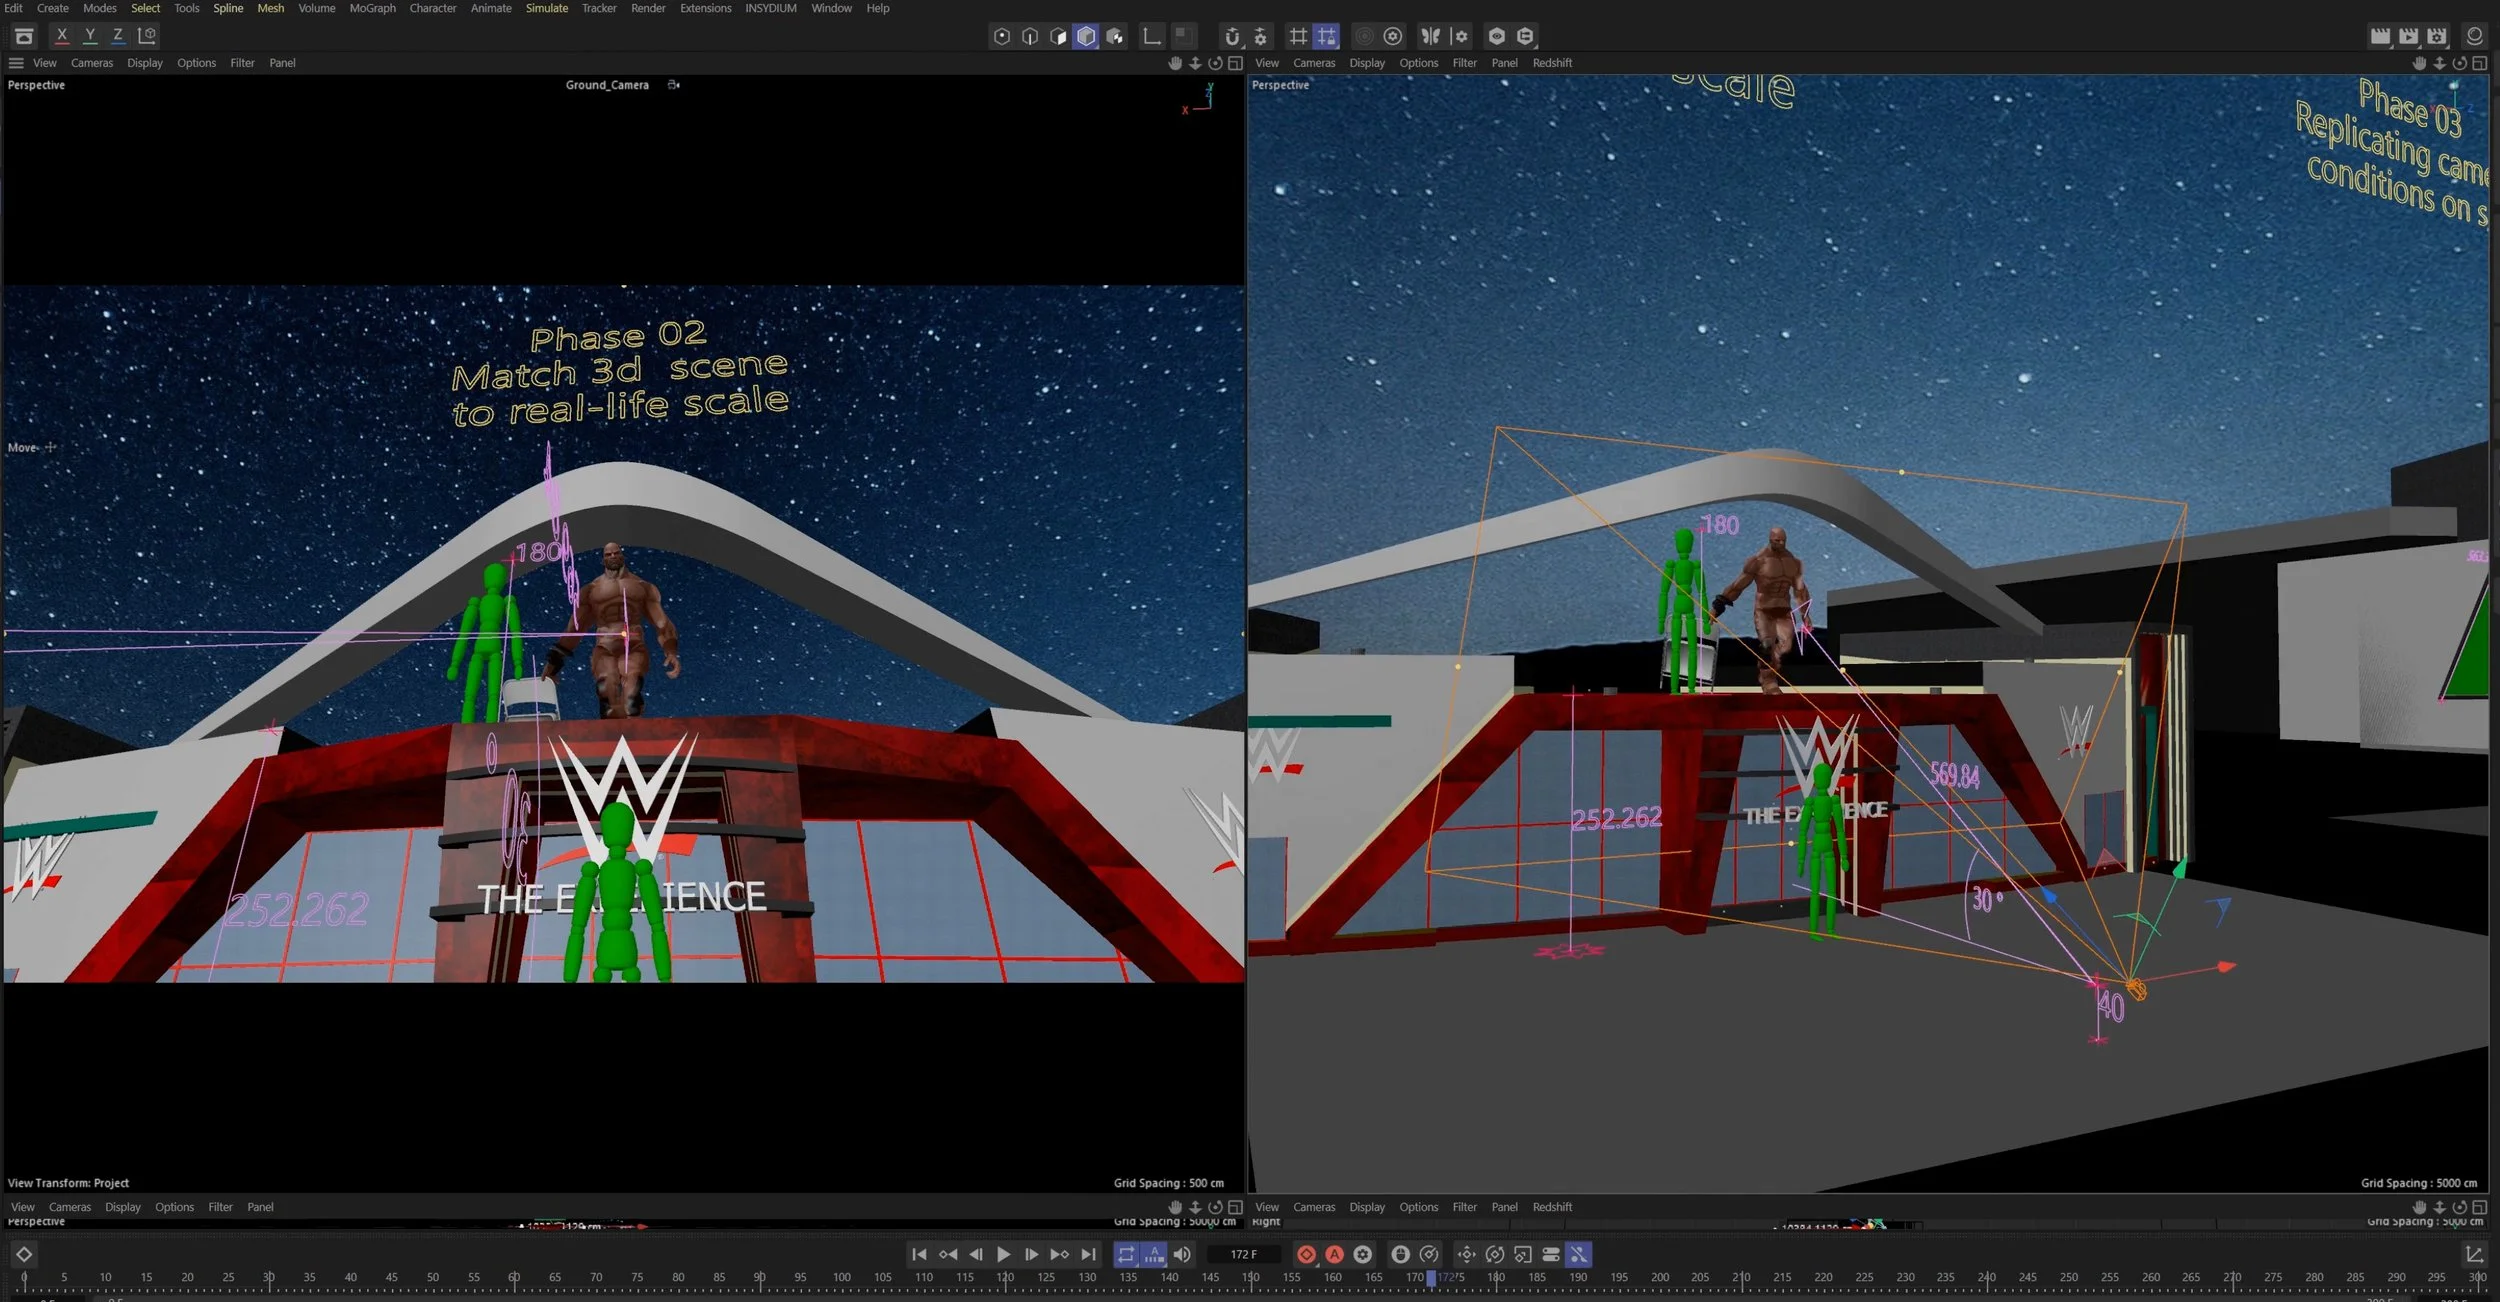Image resolution: width=2500 pixels, height=1302 pixels.
Task: Select Edges mode icon
Action: coord(1030,36)
